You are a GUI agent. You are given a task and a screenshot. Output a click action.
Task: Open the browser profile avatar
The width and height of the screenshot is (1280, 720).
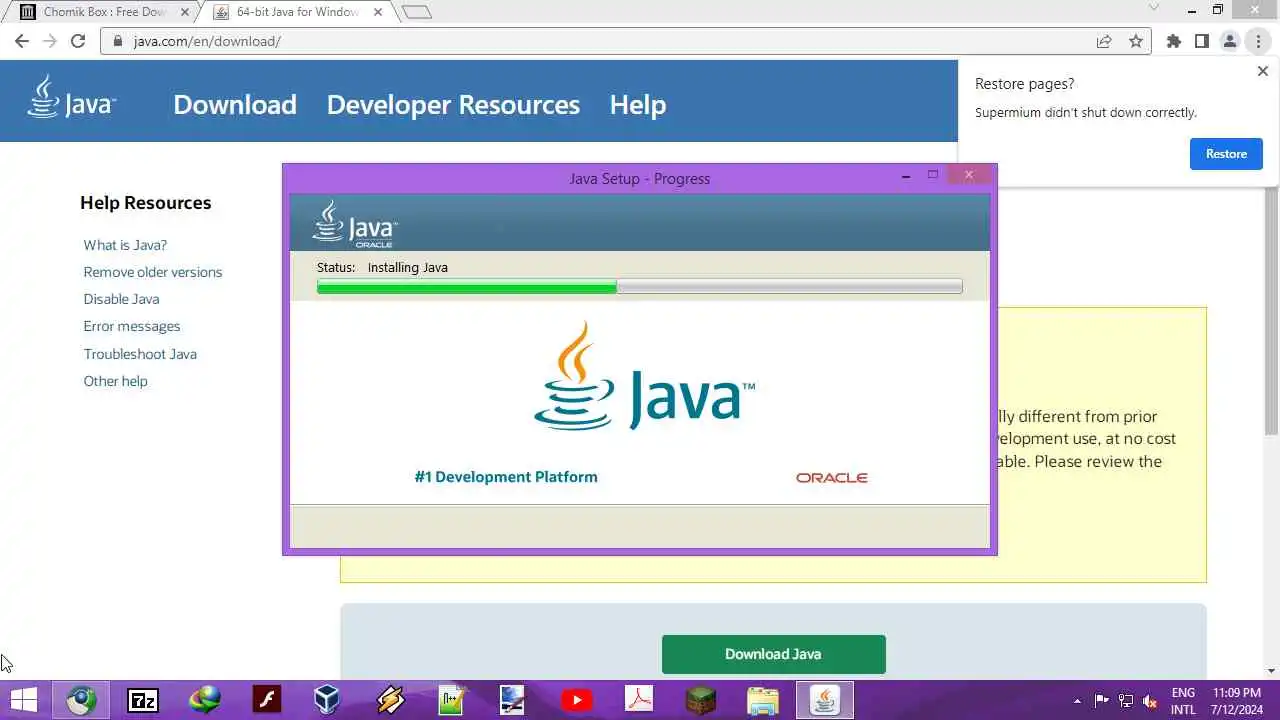coord(1230,41)
